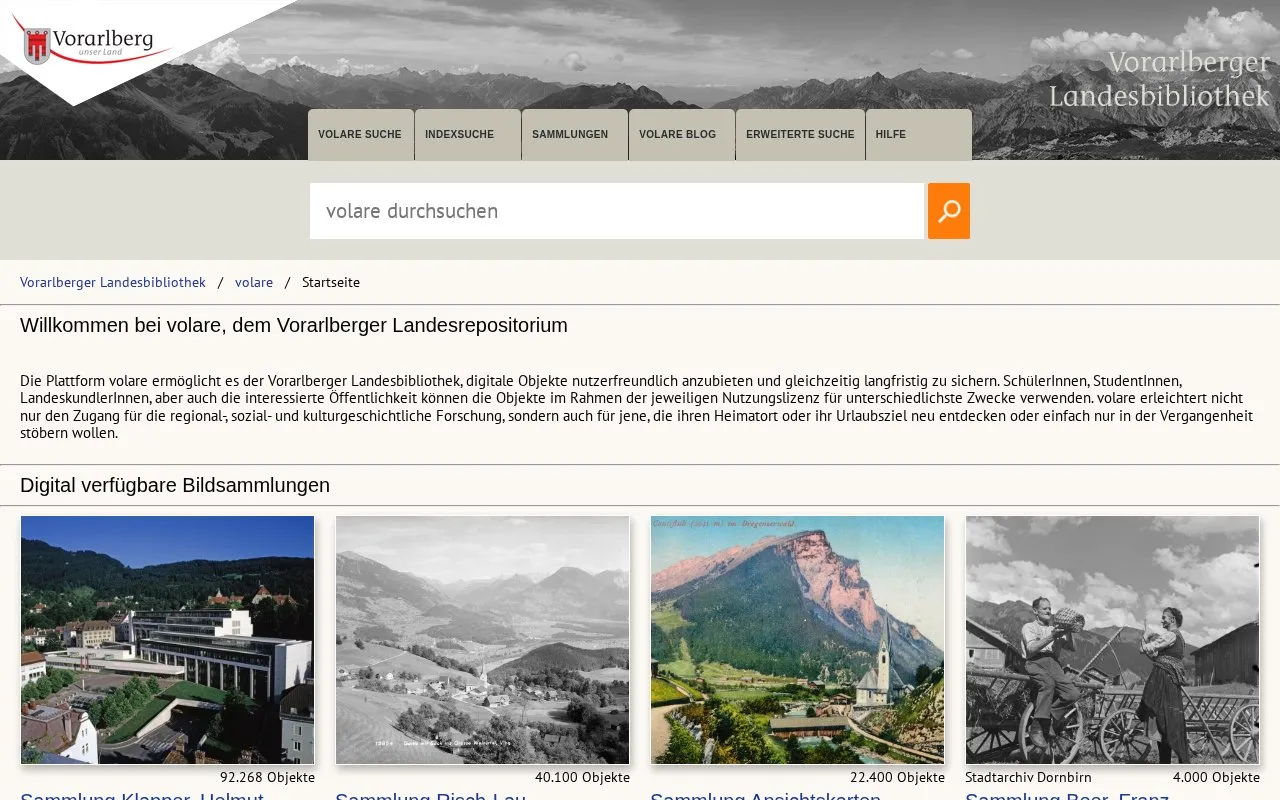Follow the volare breadcrumb link
The image size is (1280, 800).
254,282
